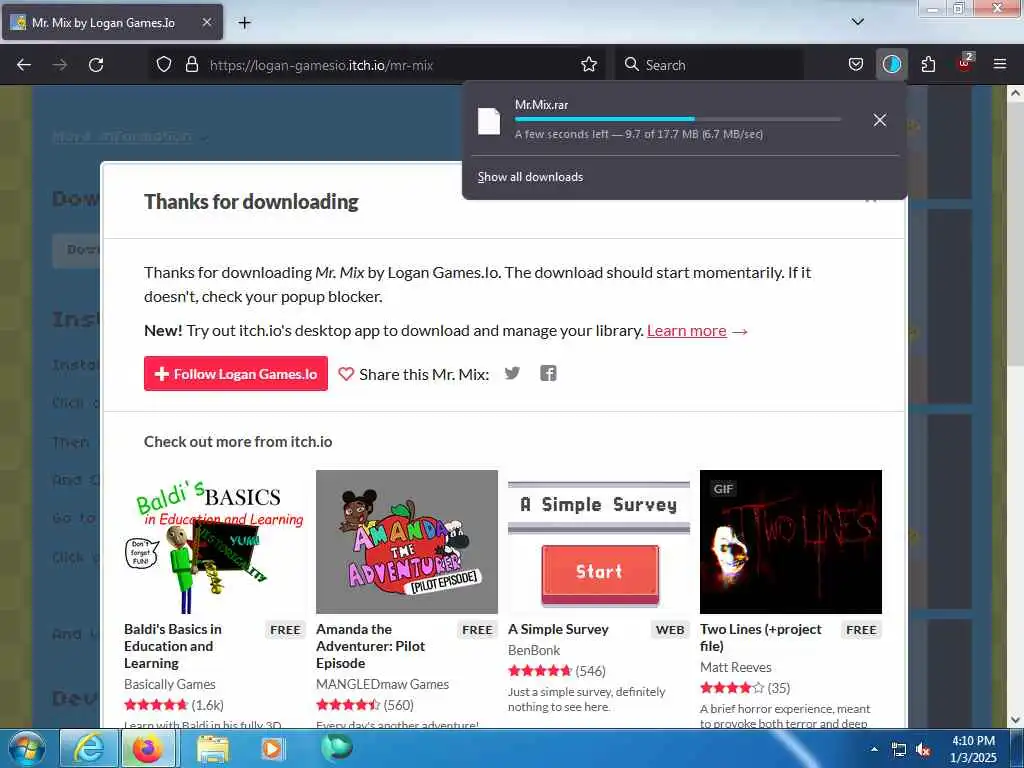List all tabs dropdown arrow

point(857,22)
